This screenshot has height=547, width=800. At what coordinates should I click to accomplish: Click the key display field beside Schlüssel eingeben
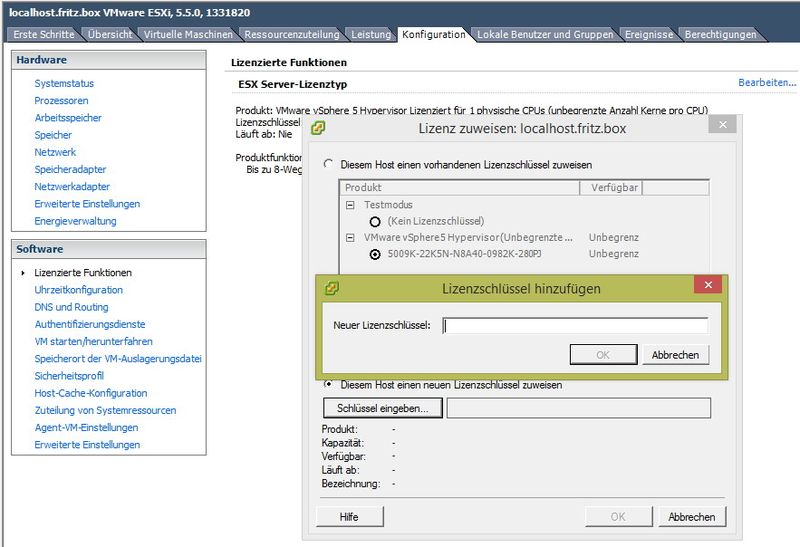(x=579, y=408)
